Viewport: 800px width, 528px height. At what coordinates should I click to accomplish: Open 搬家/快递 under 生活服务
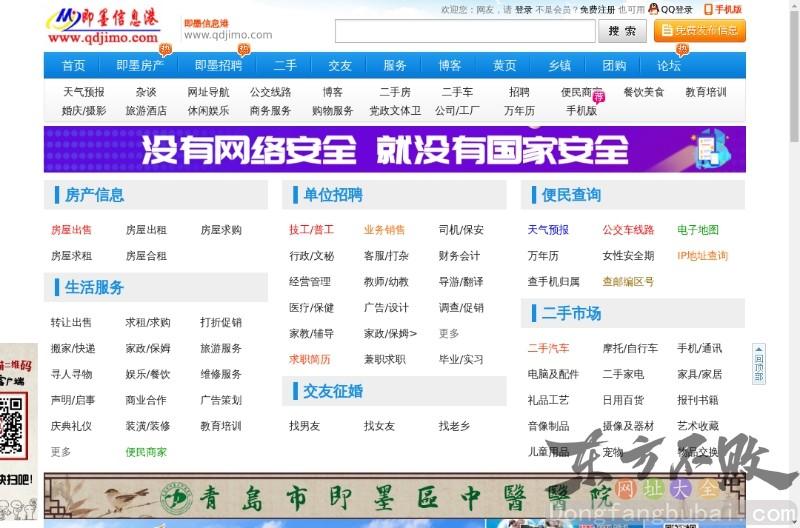(73, 348)
